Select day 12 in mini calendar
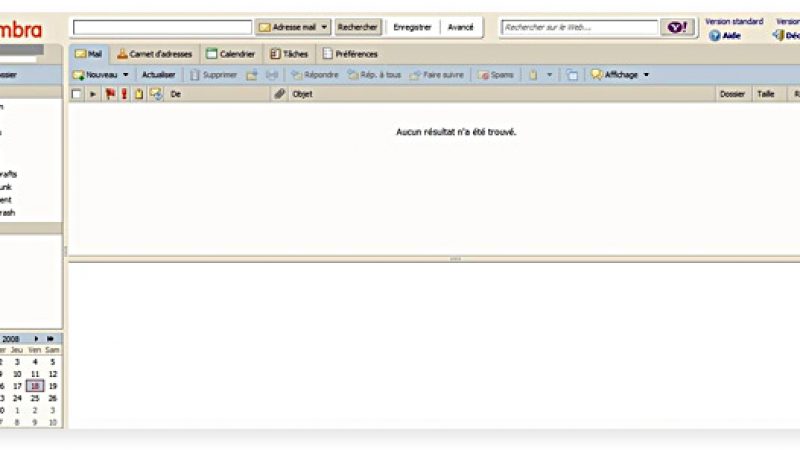800x450 pixels. pyautogui.click(x=53, y=374)
